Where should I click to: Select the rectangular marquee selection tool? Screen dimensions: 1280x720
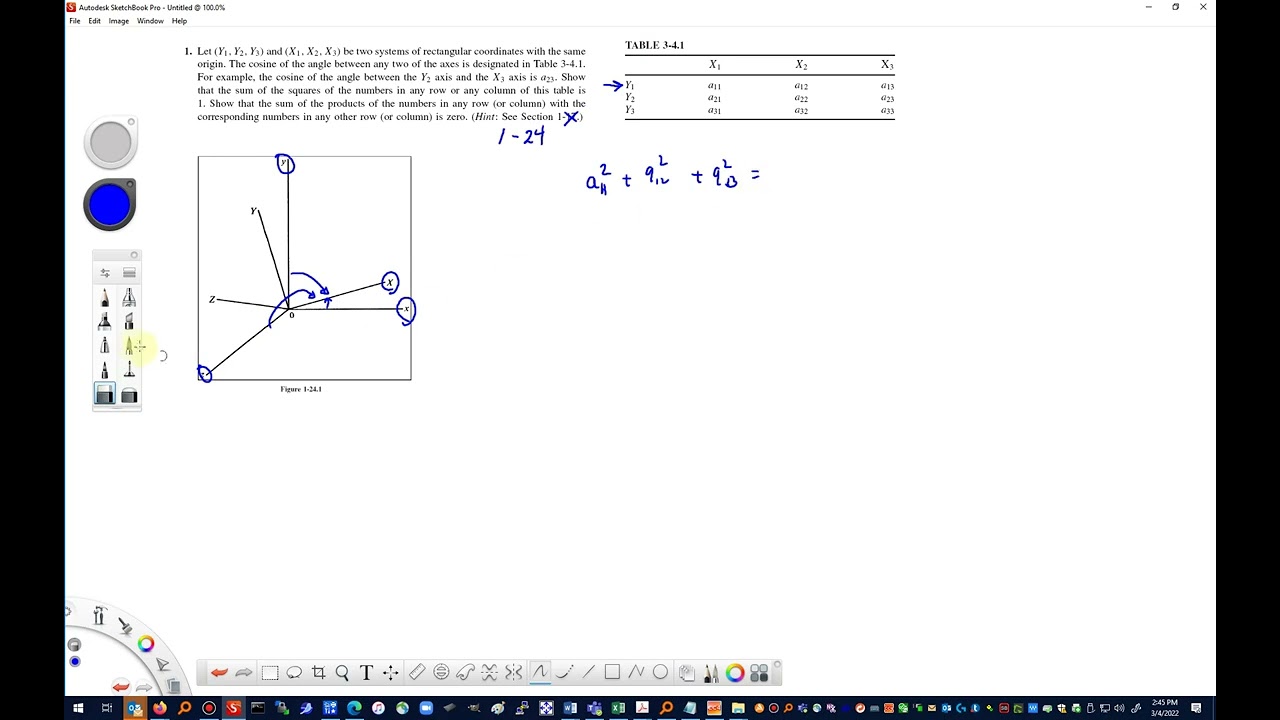[x=270, y=673]
